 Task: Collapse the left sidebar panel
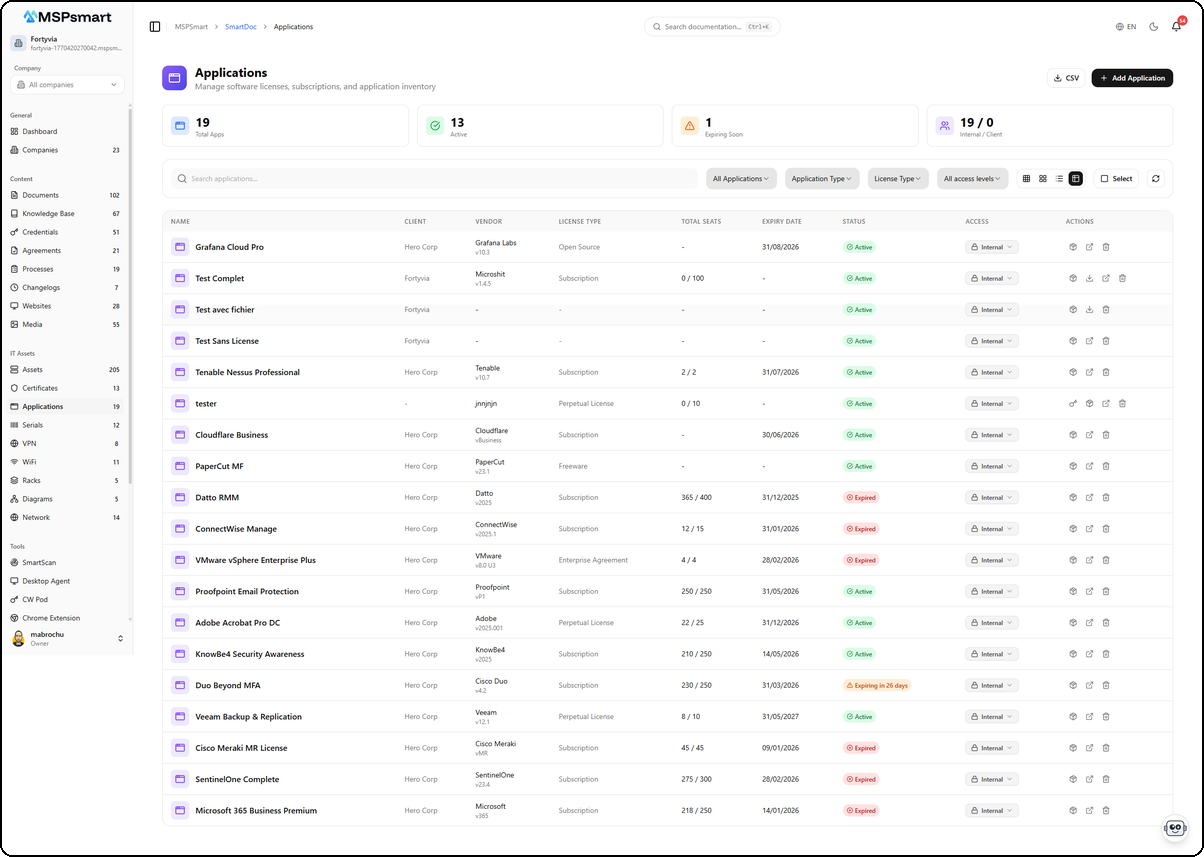[153, 26]
